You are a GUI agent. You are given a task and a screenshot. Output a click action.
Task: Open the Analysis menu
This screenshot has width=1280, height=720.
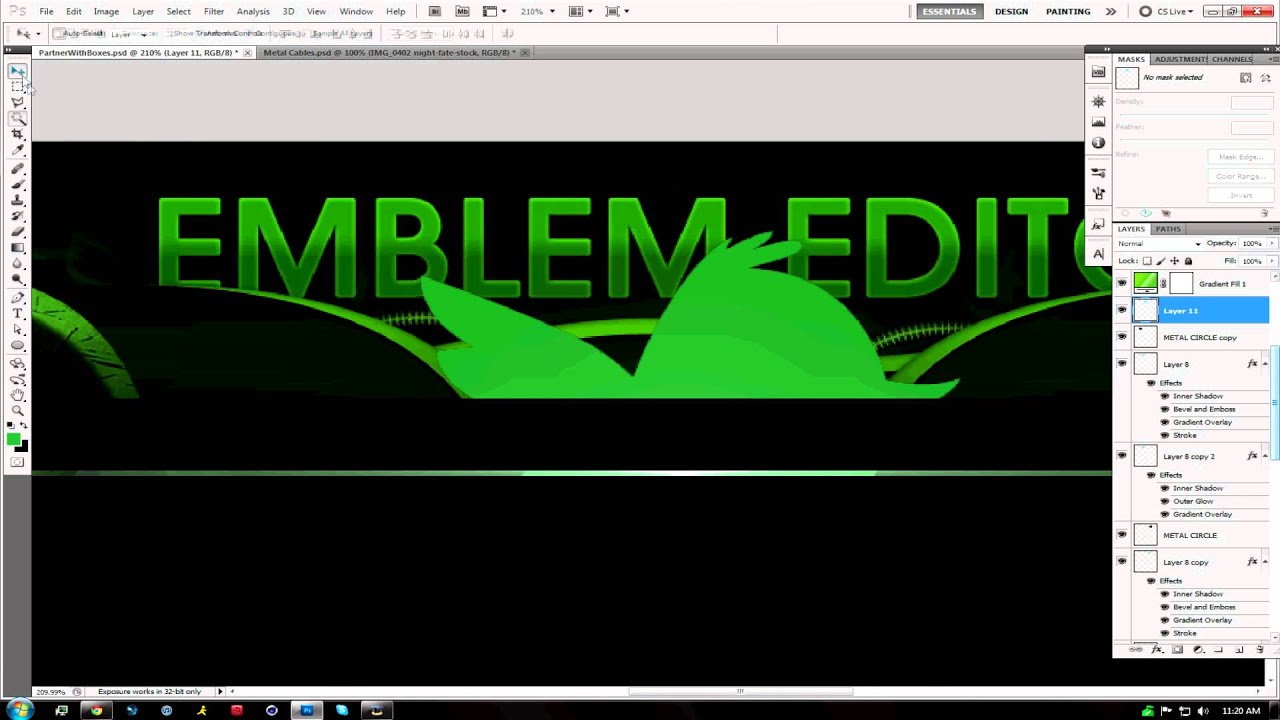253,11
